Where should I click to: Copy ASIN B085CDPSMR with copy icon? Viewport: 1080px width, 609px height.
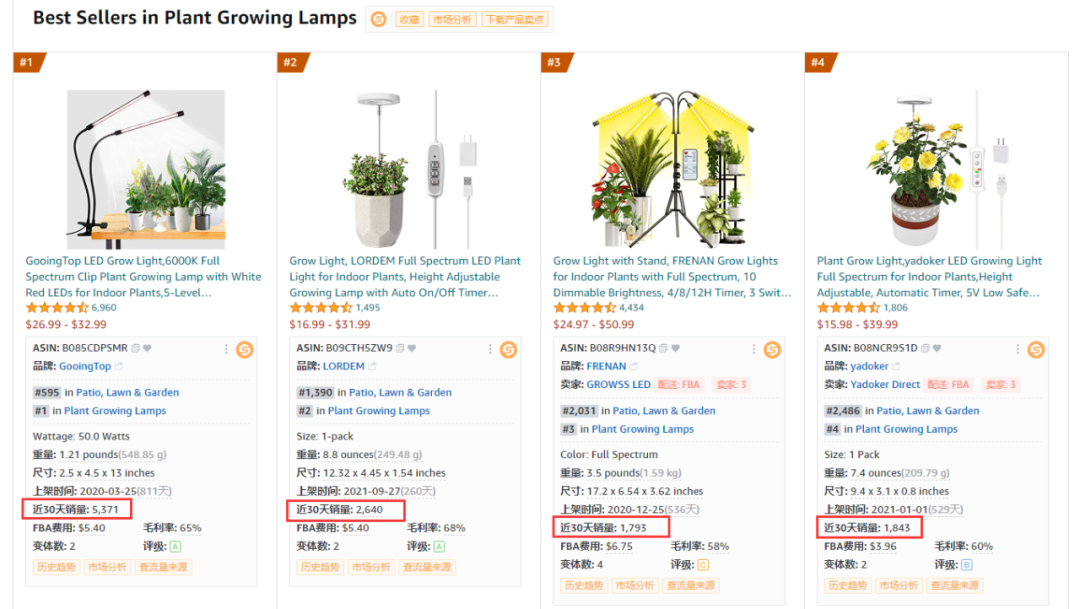point(135,348)
